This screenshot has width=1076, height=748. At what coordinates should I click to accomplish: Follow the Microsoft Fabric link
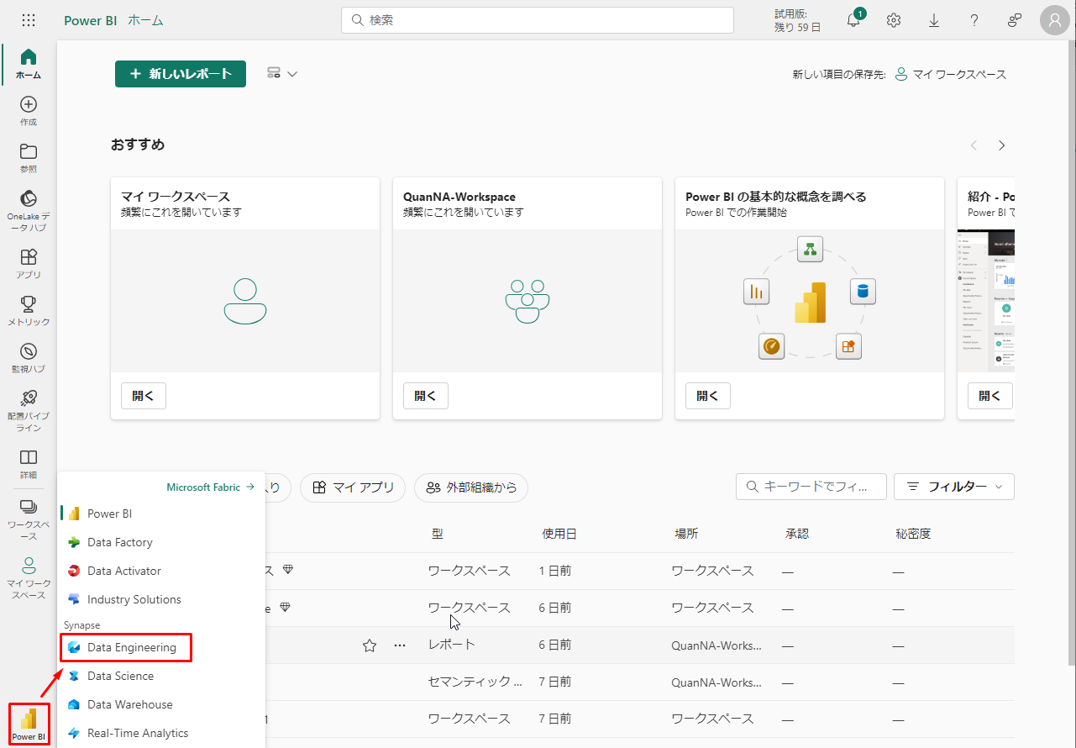coord(211,487)
